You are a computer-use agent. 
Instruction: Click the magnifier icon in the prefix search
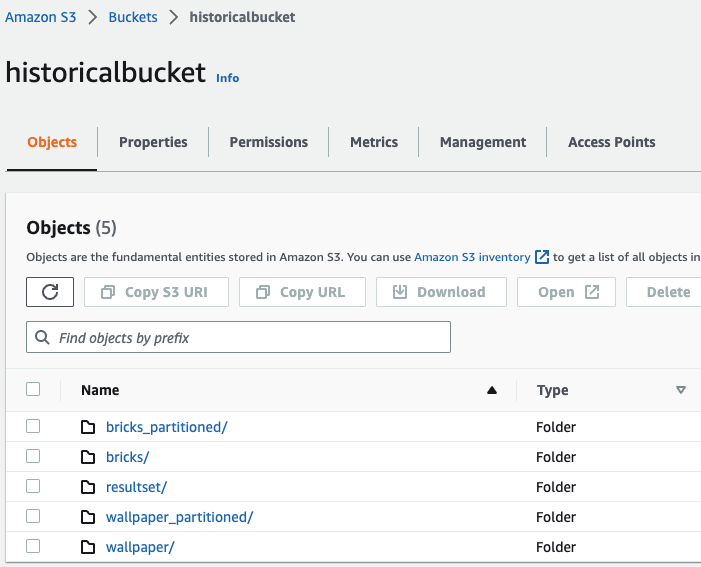43,338
